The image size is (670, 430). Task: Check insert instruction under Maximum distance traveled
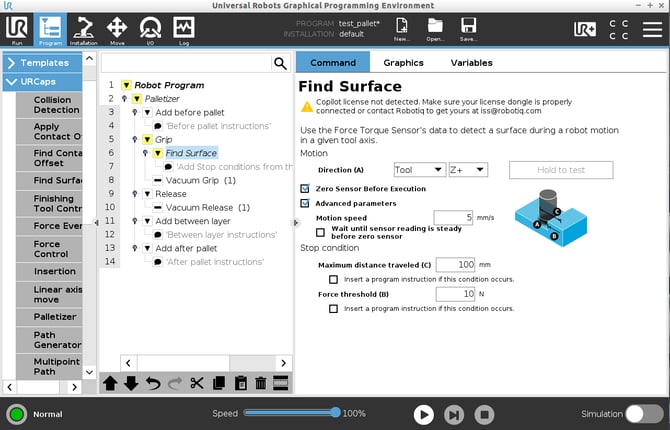(x=334, y=280)
